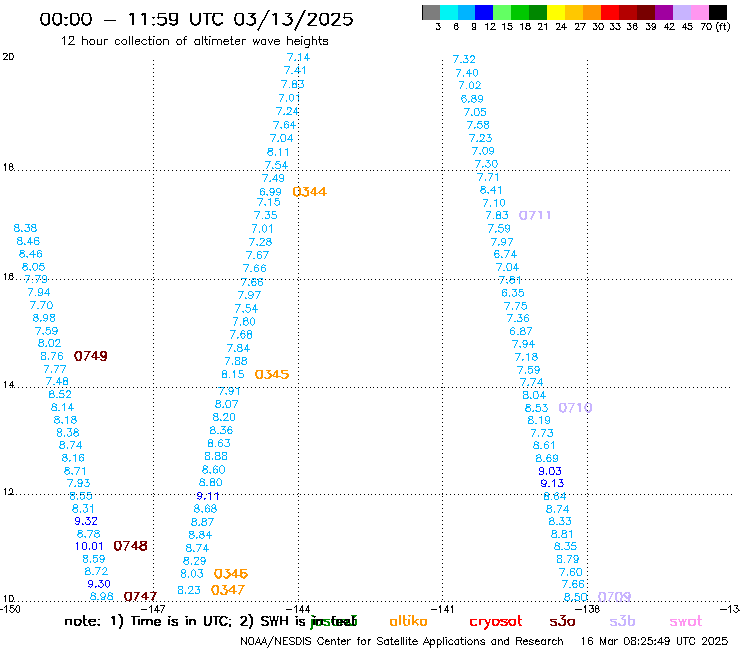This screenshot has height=650, width=740.
Task: Click the gray 3 ft legend swatch
Action: tap(431, 12)
